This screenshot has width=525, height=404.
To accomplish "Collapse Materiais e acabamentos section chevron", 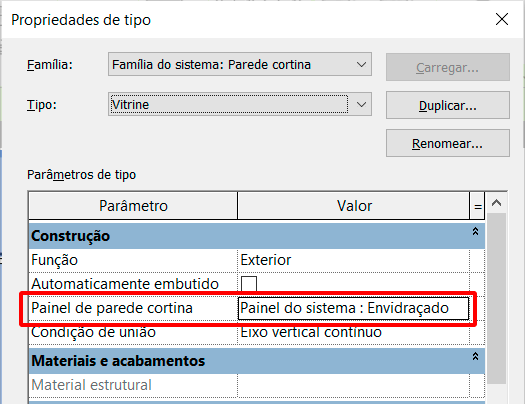I will coord(475,357).
